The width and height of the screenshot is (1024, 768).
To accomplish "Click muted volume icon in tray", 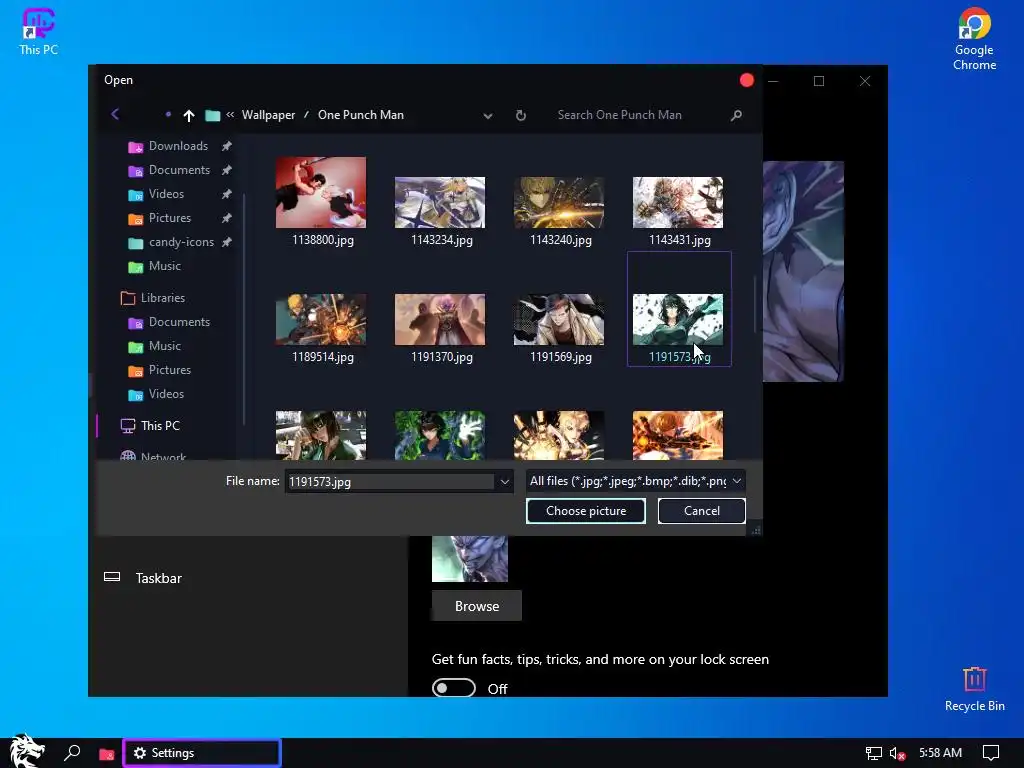I will (897, 754).
